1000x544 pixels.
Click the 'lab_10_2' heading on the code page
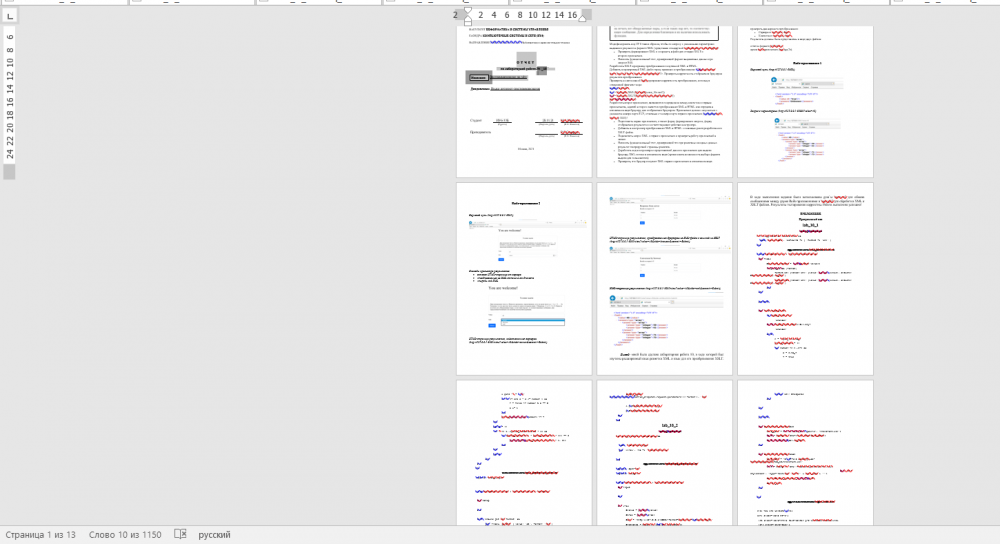(670, 425)
